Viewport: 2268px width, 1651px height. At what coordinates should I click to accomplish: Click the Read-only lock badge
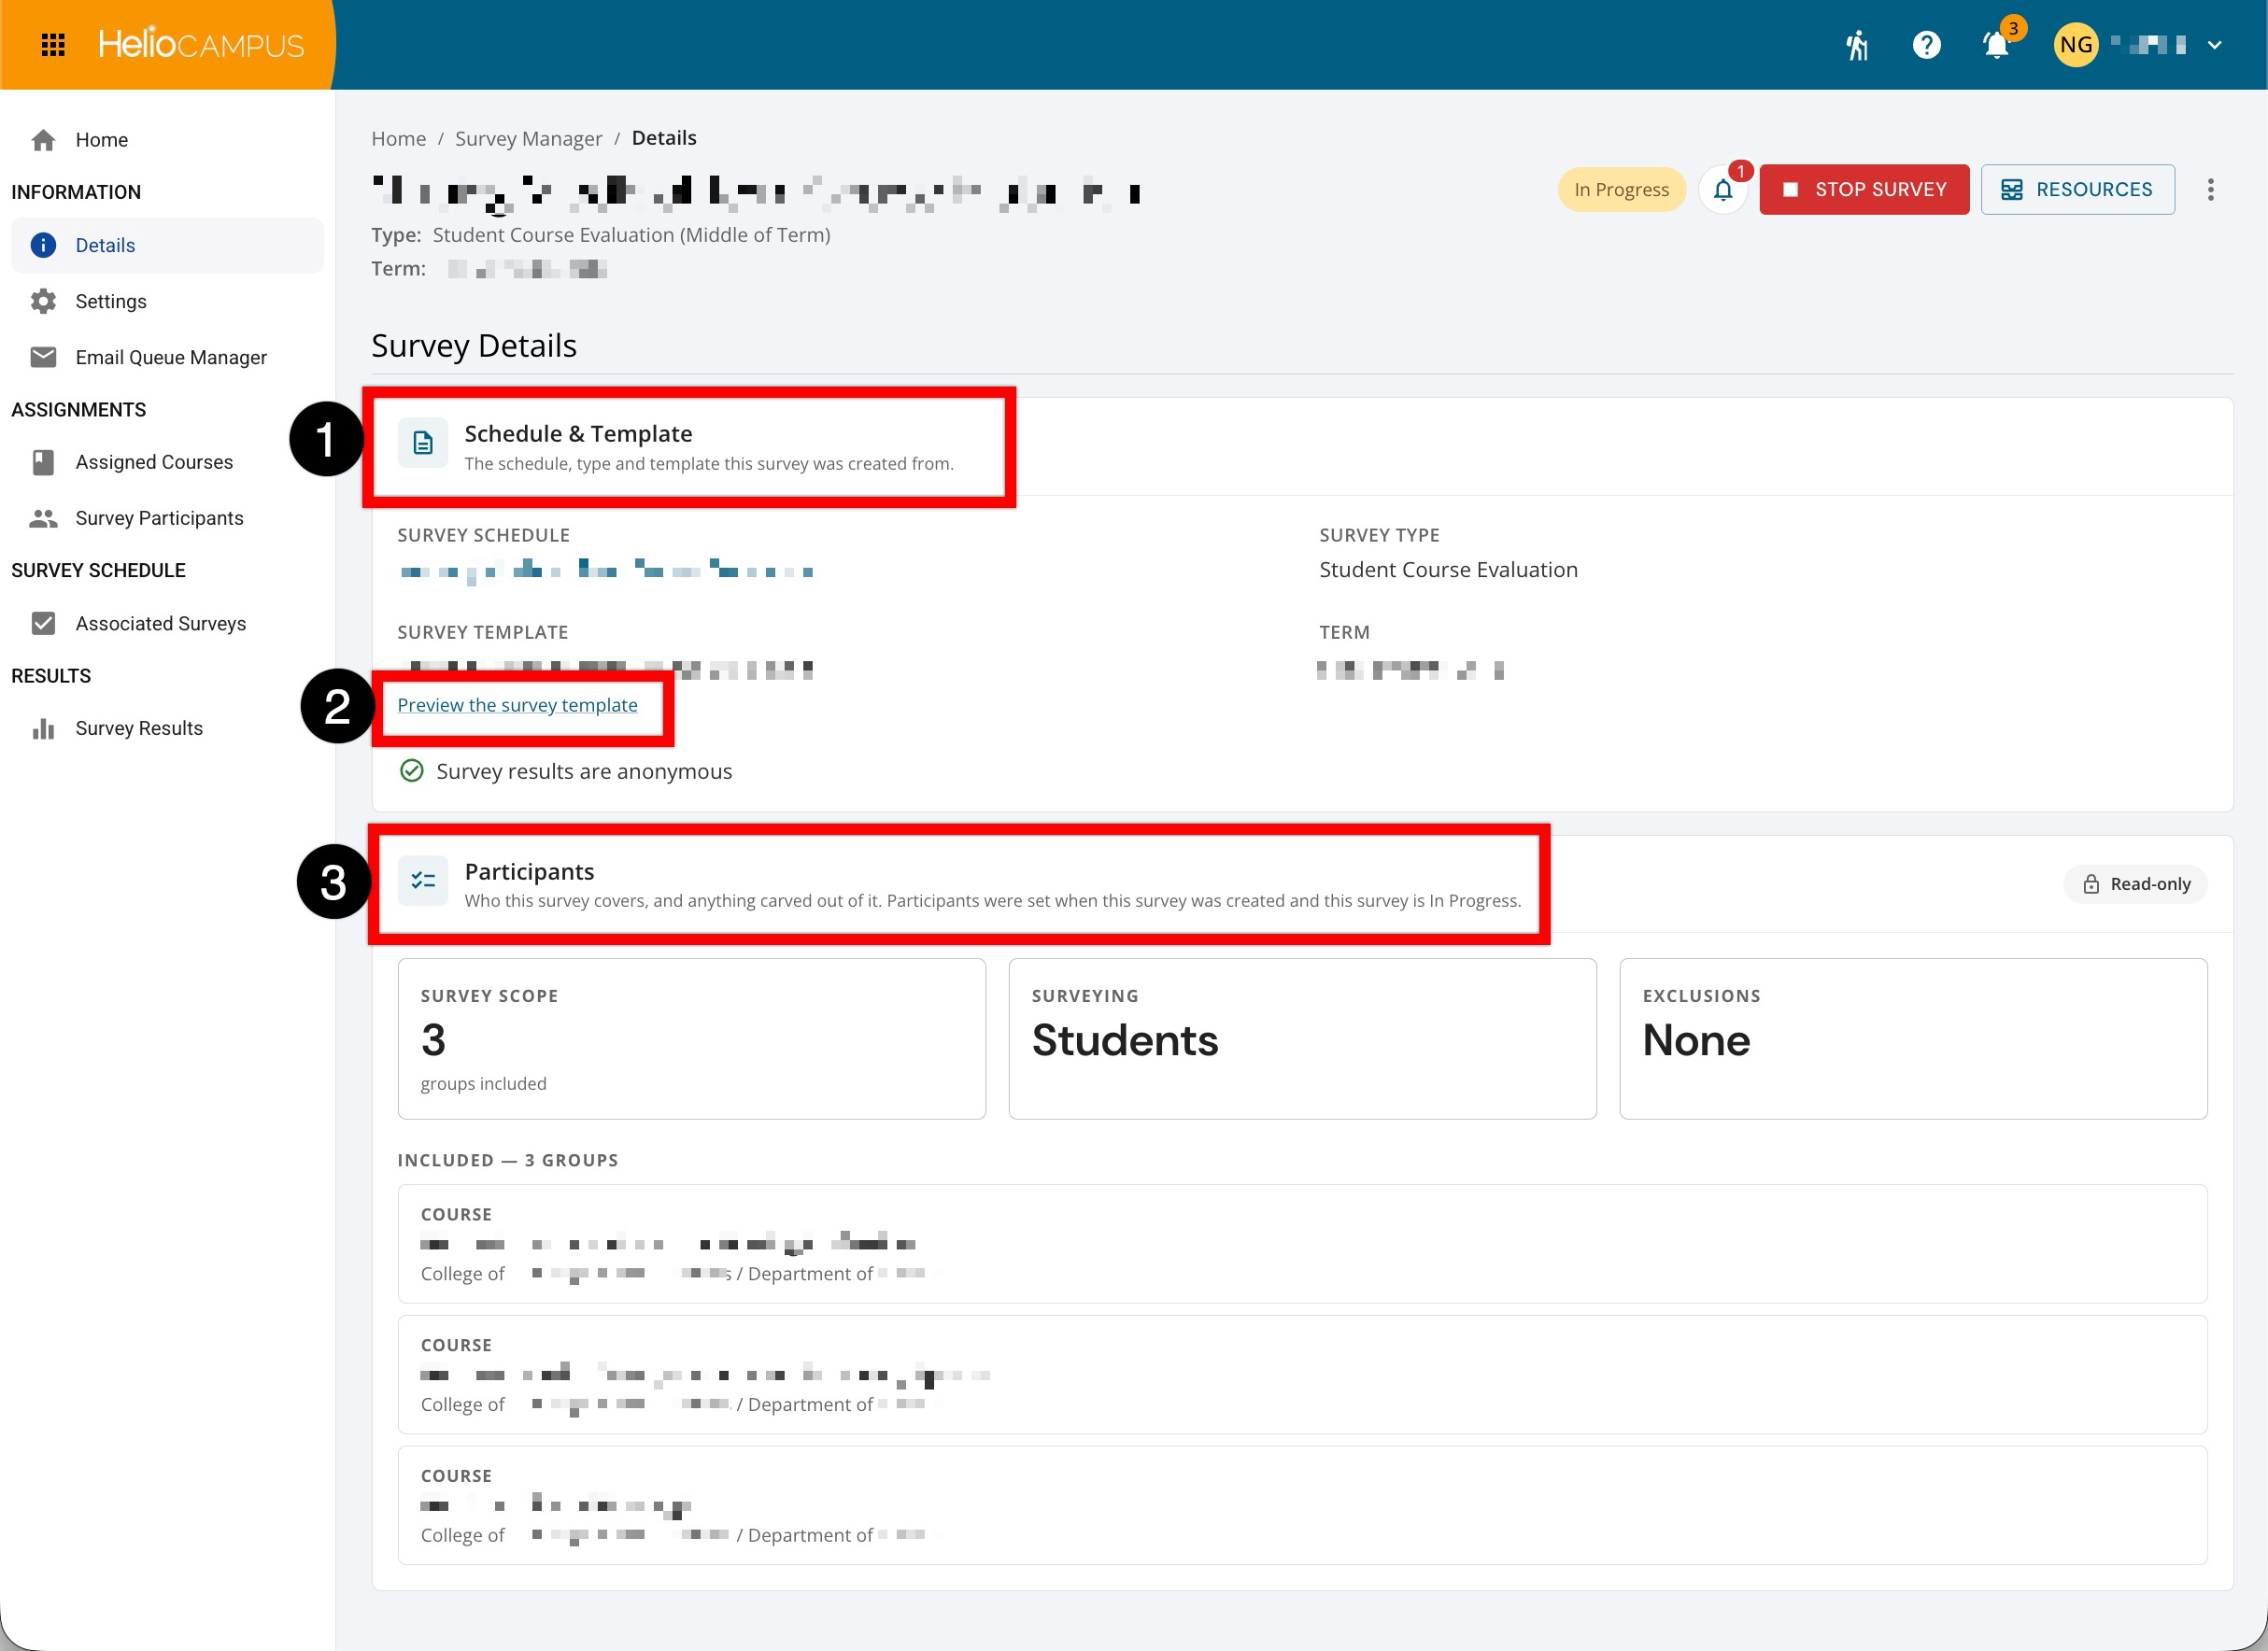(2136, 884)
